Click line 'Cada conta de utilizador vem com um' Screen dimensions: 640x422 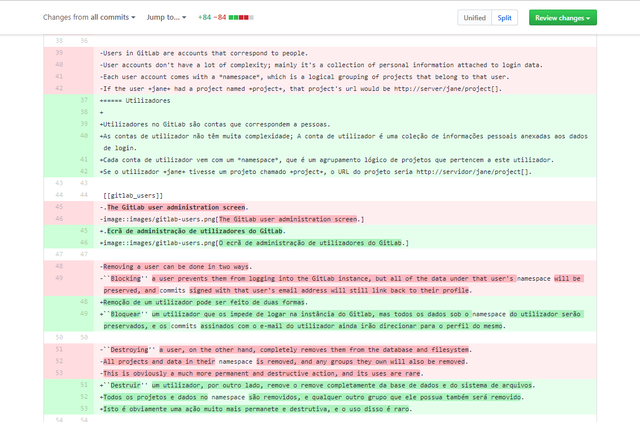(x=327, y=160)
